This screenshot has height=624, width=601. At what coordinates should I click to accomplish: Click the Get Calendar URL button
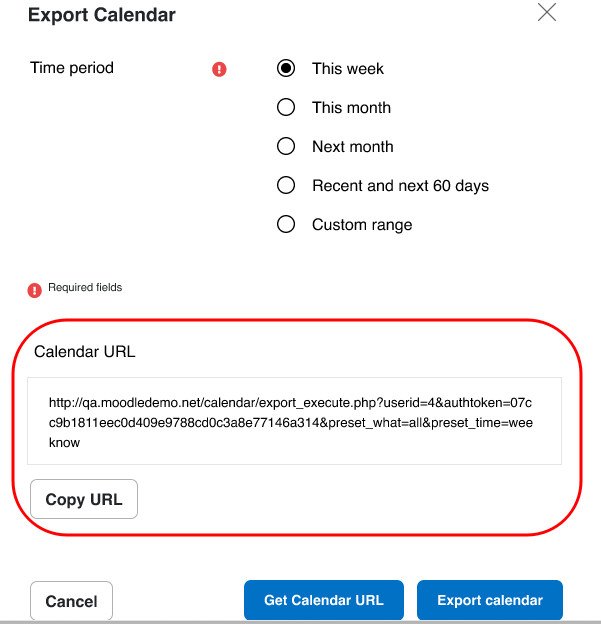(x=324, y=600)
